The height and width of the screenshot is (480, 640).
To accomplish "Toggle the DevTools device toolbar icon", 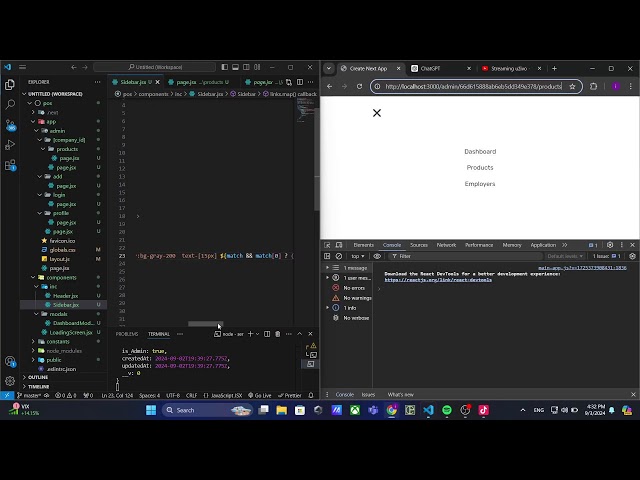I will tap(339, 245).
